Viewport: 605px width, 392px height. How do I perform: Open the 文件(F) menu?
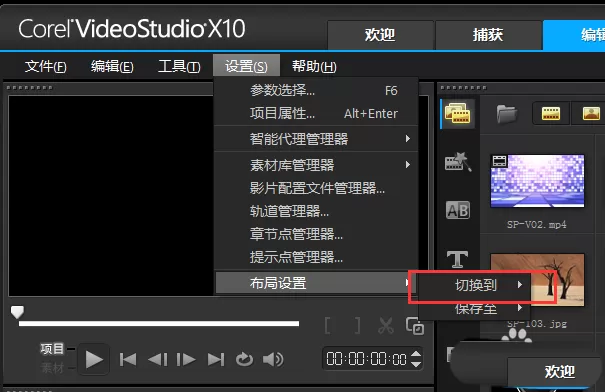46,67
